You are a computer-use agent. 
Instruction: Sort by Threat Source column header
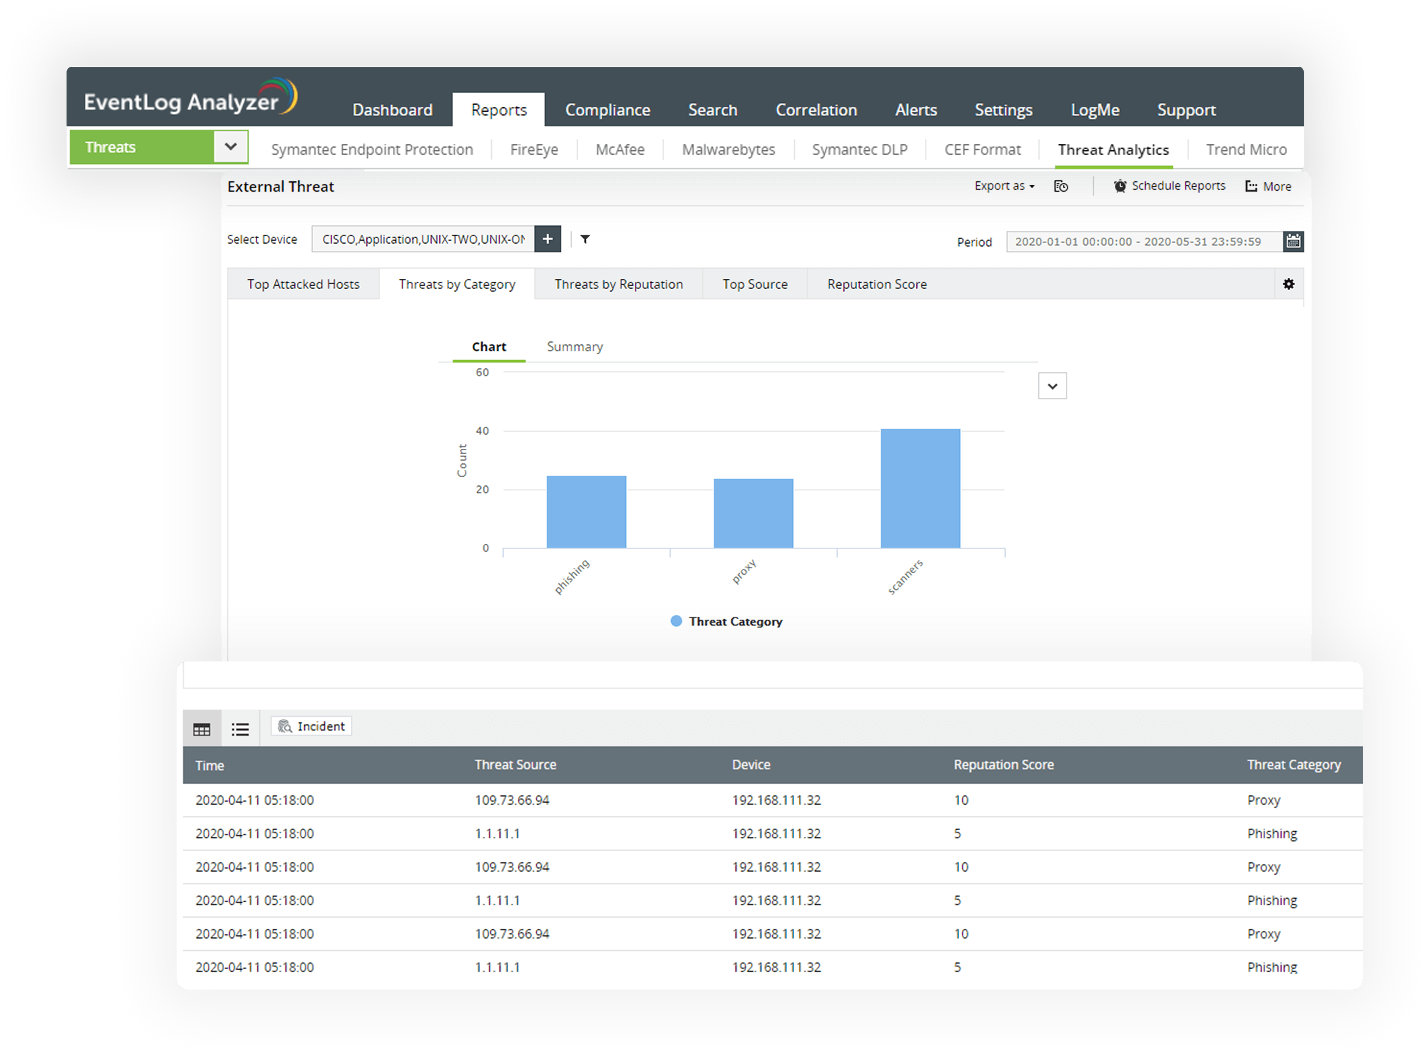click(515, 765)
